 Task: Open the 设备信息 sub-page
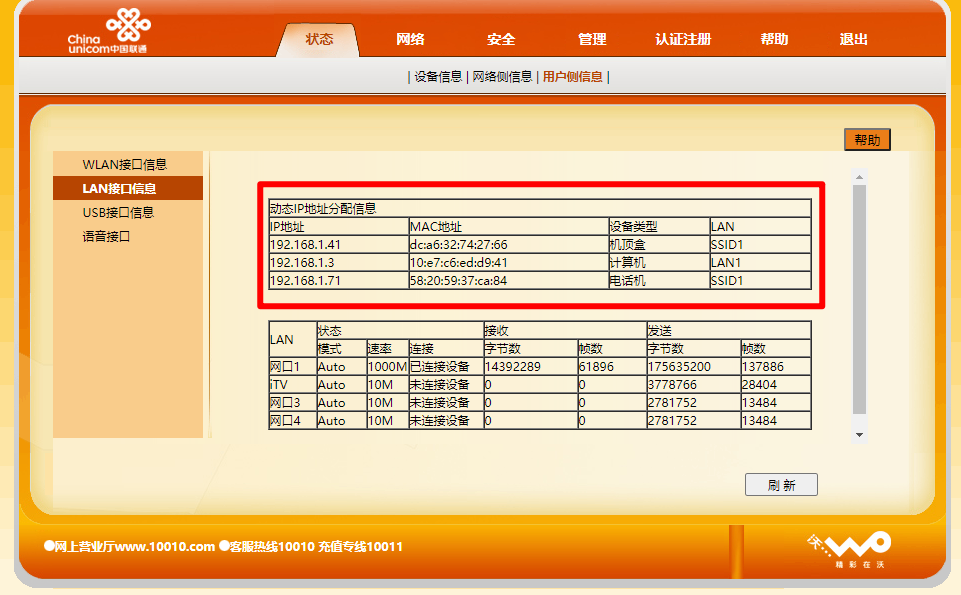point(438,77)
